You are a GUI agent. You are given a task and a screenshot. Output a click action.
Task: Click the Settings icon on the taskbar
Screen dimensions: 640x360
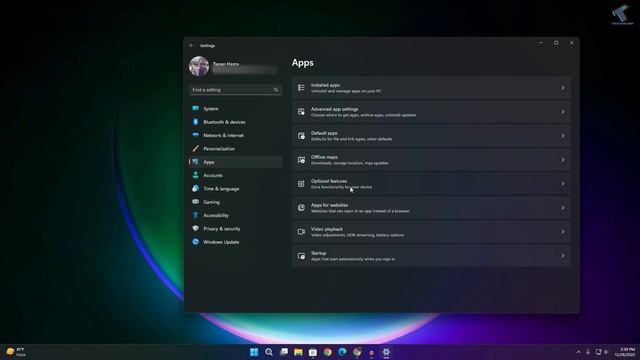386,352
